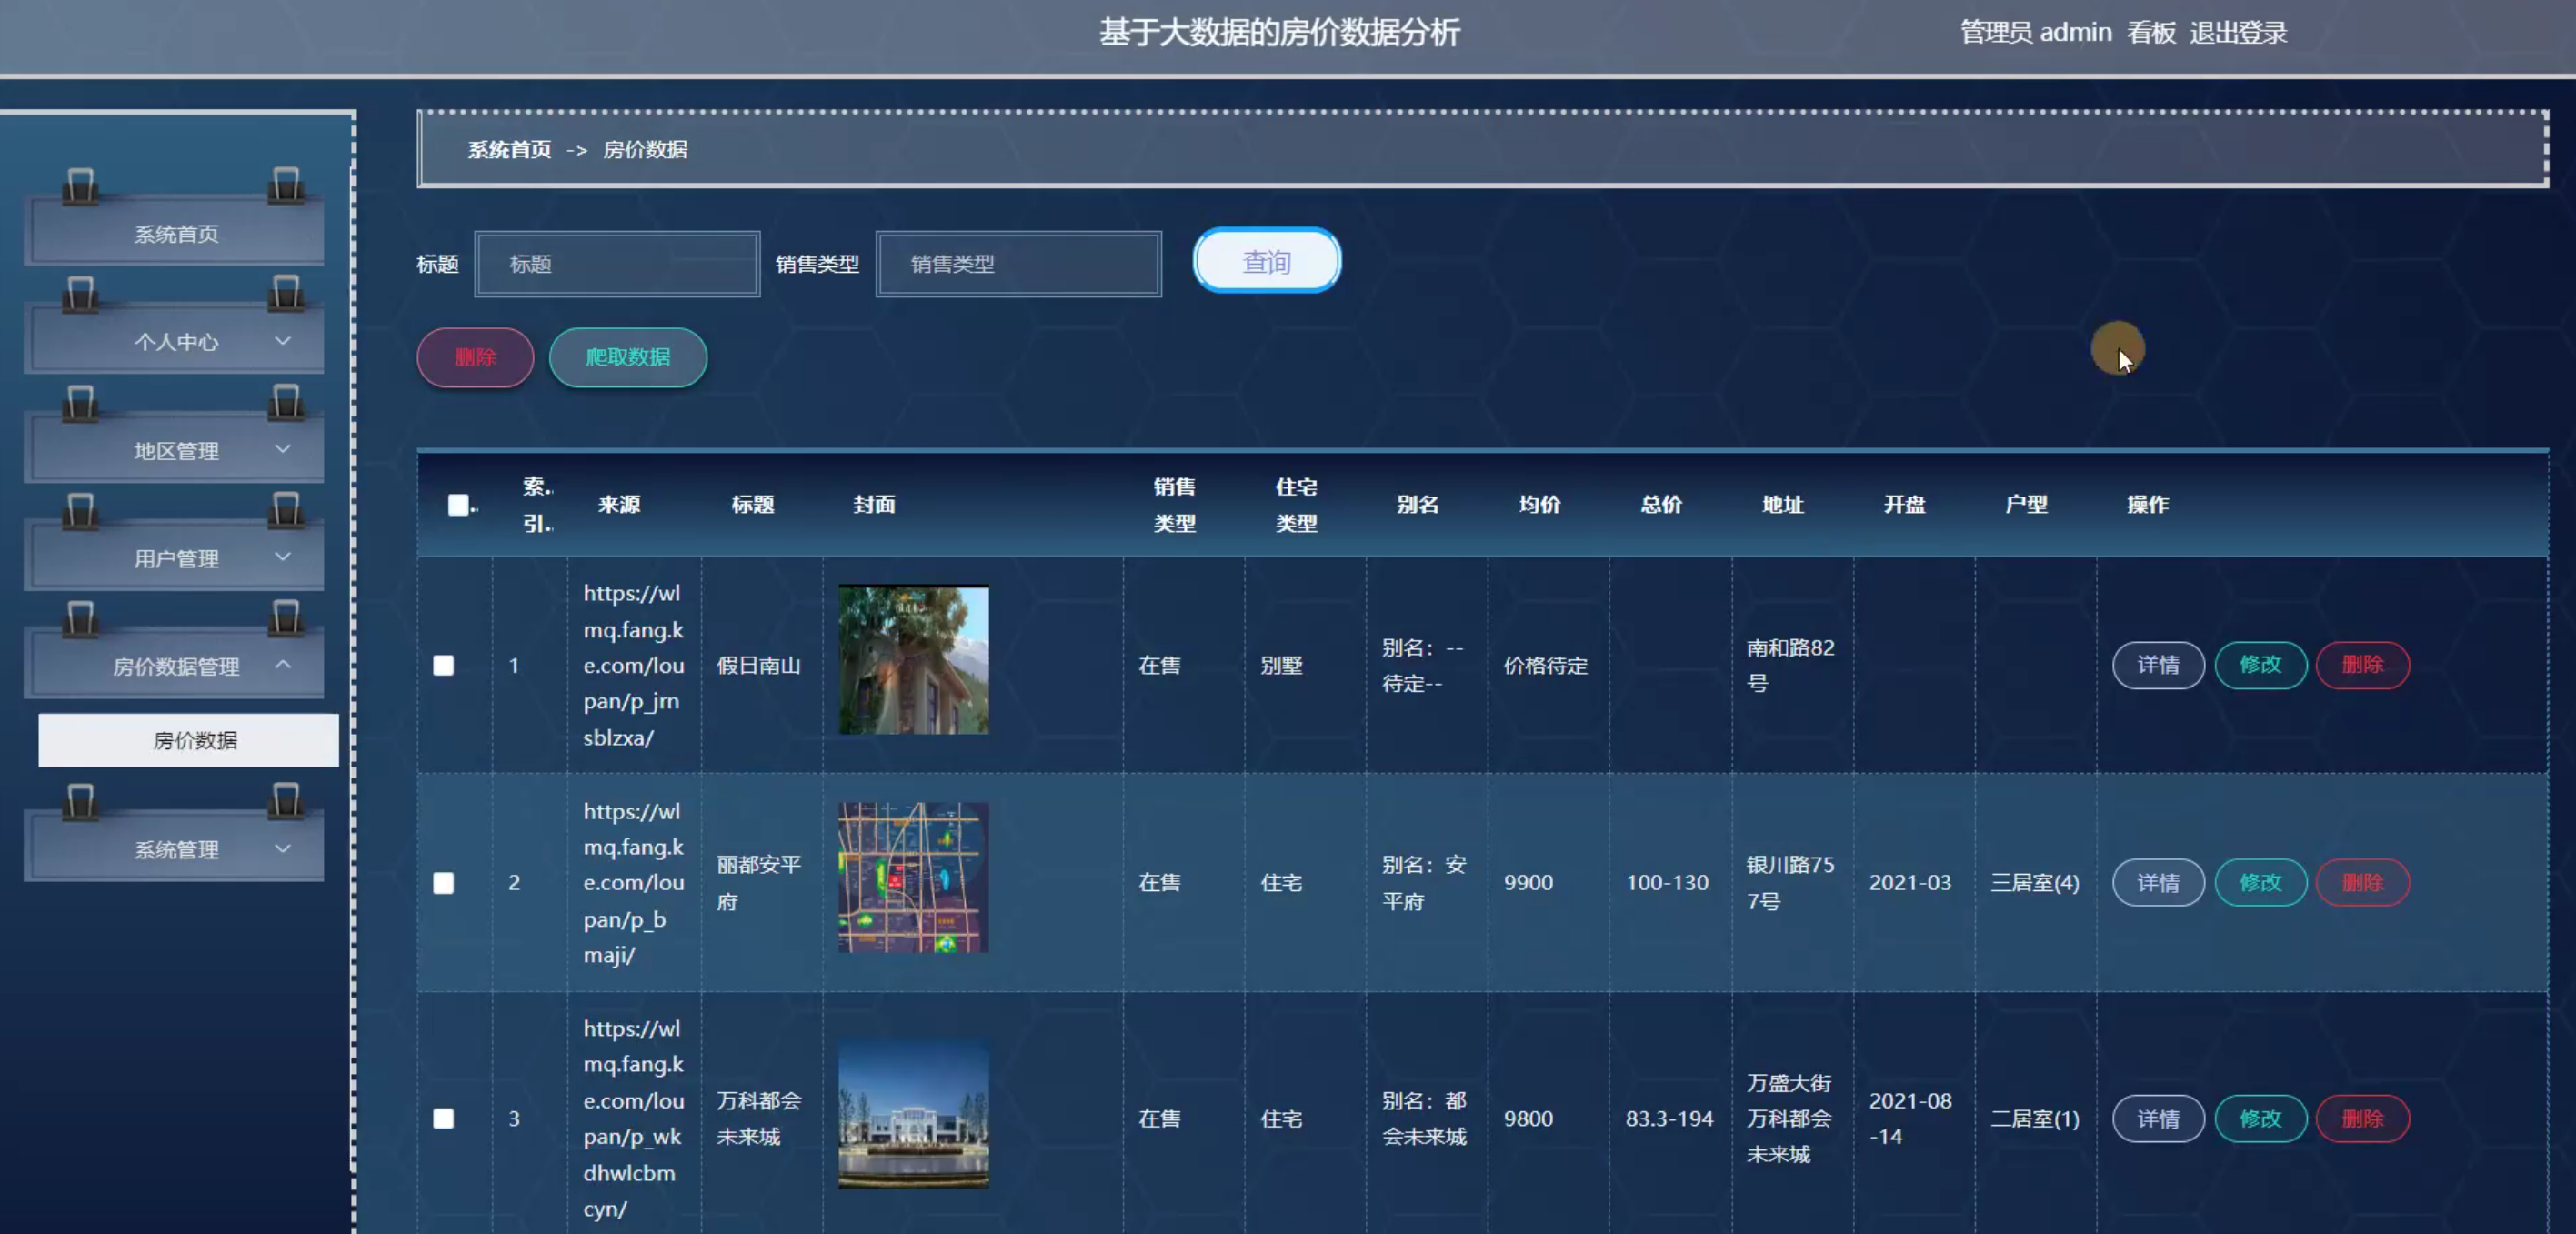Click the batch 删除 button above the table

[x=475, y=357]
